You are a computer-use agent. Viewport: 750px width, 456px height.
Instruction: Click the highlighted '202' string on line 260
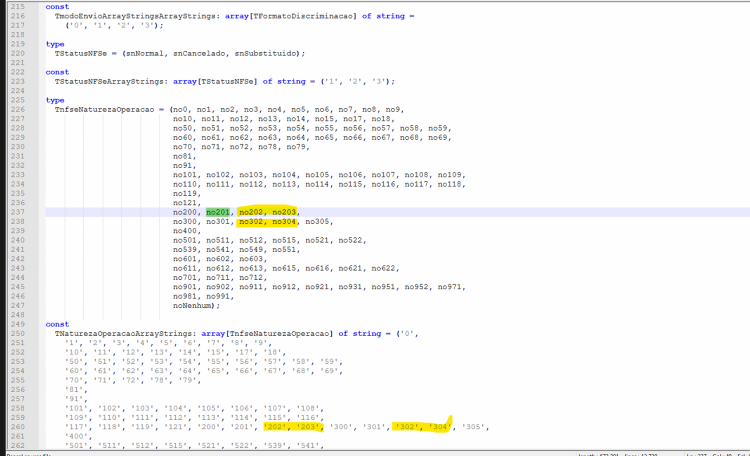point(275,427)
